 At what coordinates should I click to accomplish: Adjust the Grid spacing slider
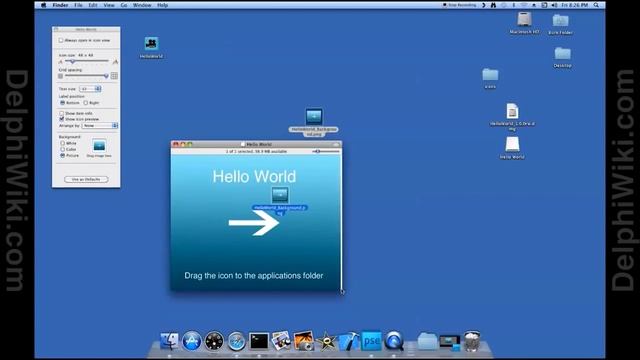87,76
